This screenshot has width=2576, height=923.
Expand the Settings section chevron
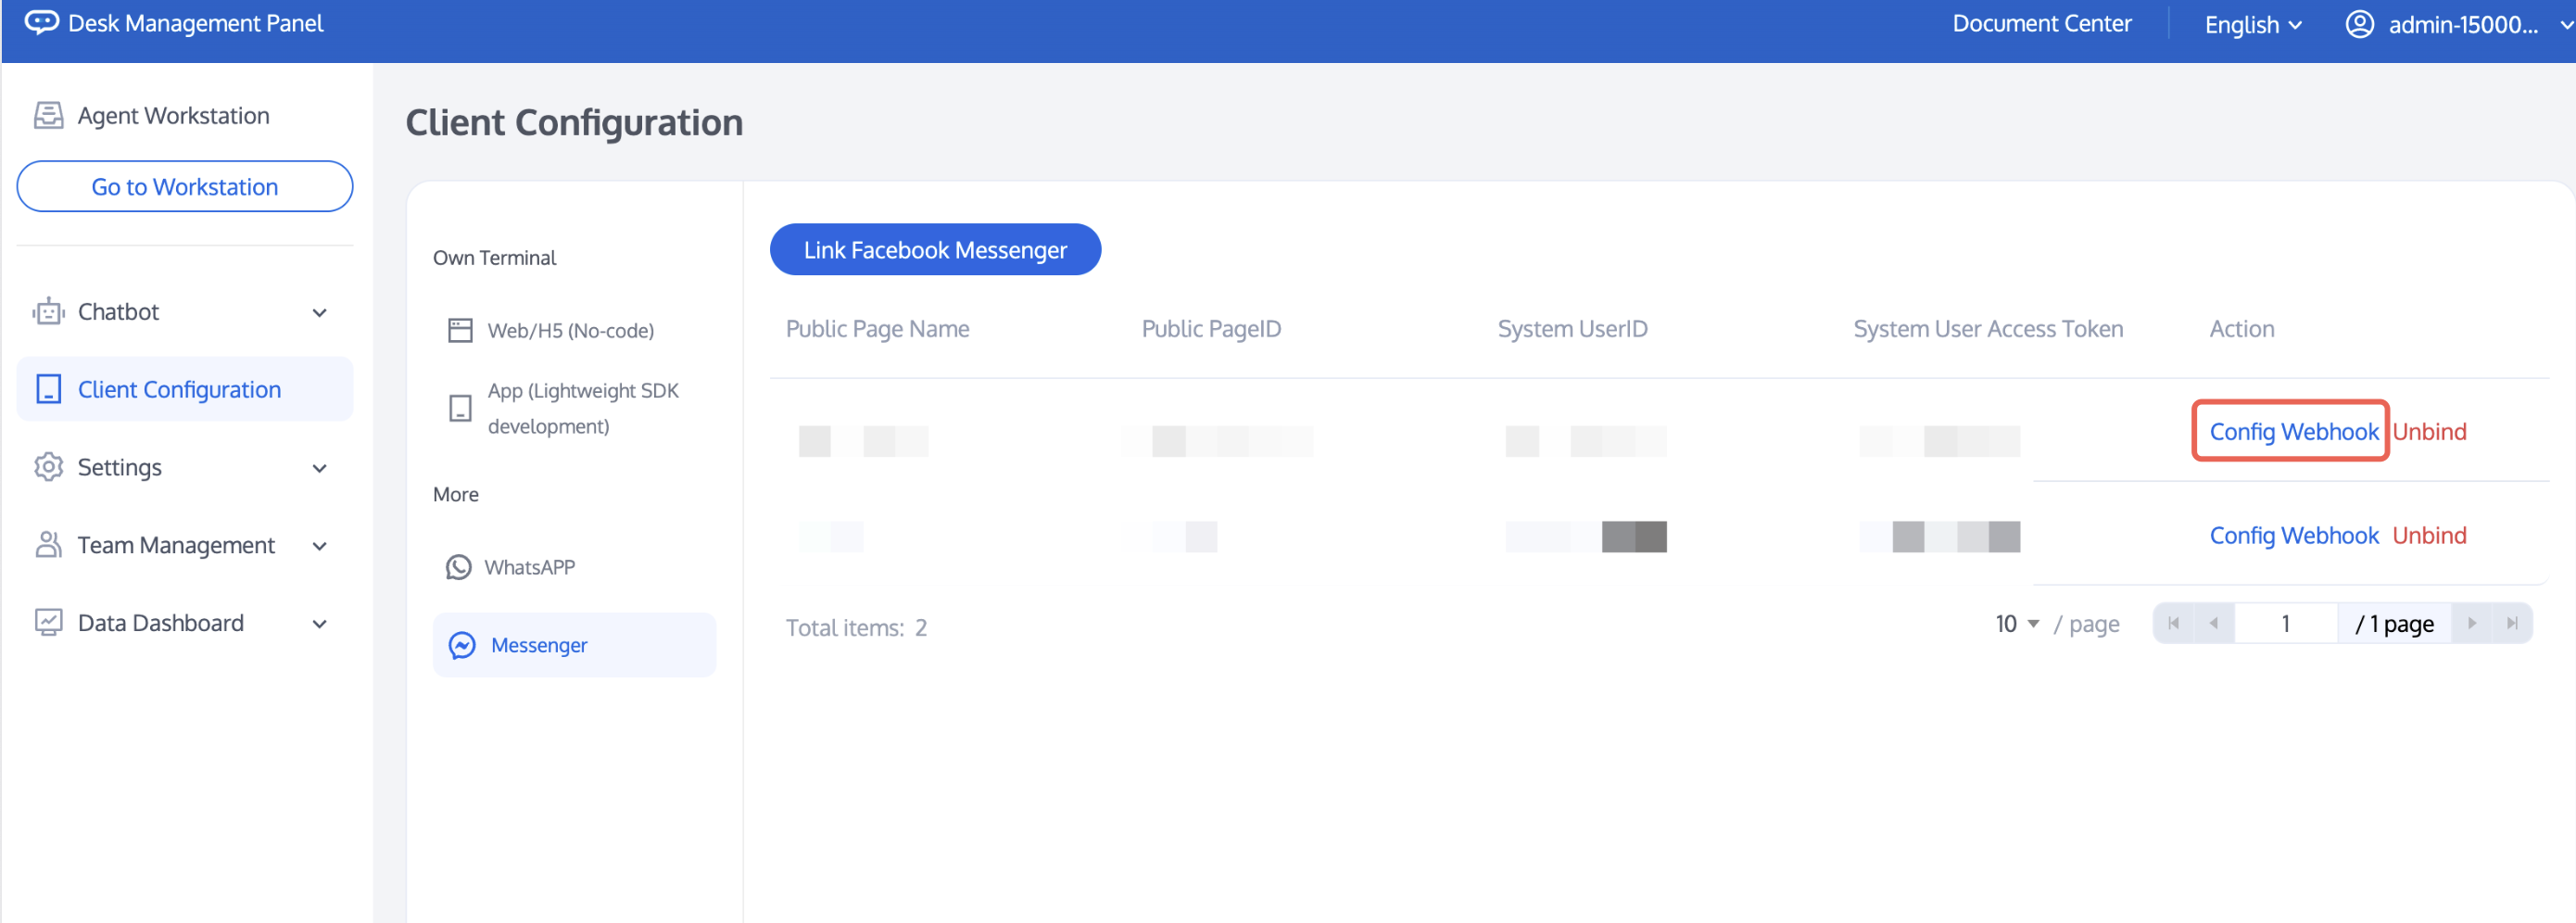319,467
